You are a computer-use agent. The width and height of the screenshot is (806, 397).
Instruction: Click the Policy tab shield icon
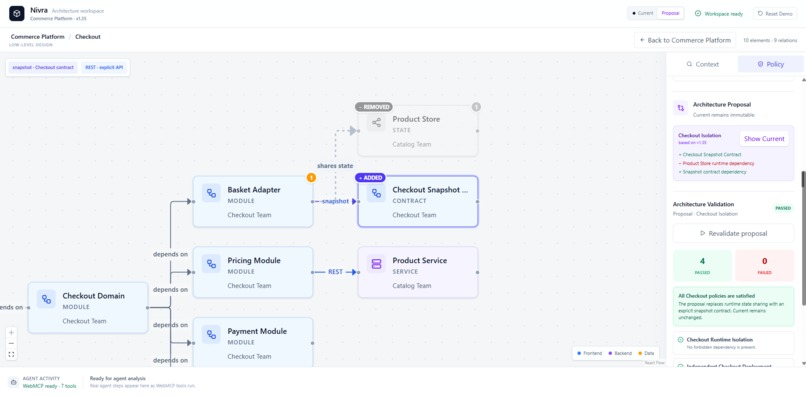click(x=760, y=64)
